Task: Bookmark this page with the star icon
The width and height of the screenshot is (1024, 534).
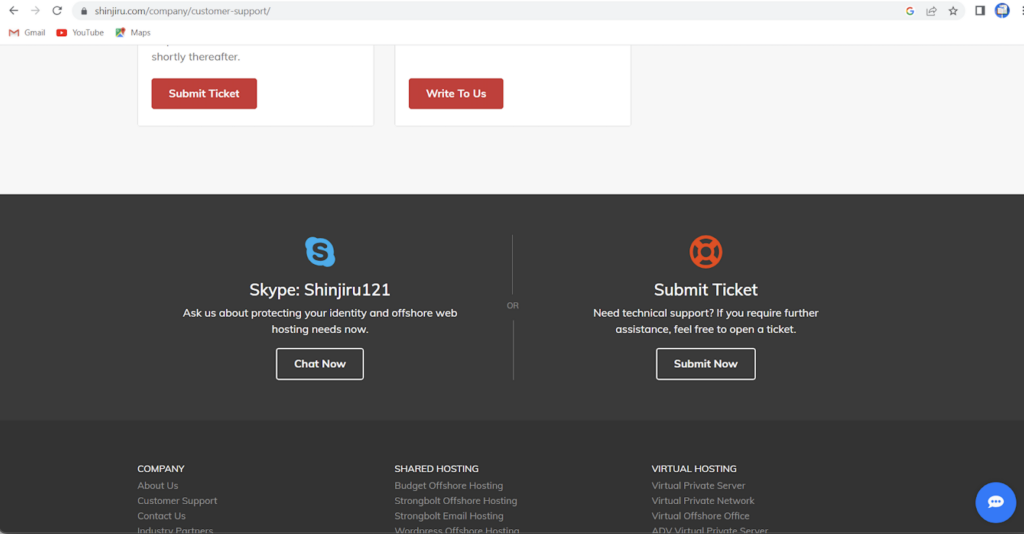Action: (x=953, y=11)
